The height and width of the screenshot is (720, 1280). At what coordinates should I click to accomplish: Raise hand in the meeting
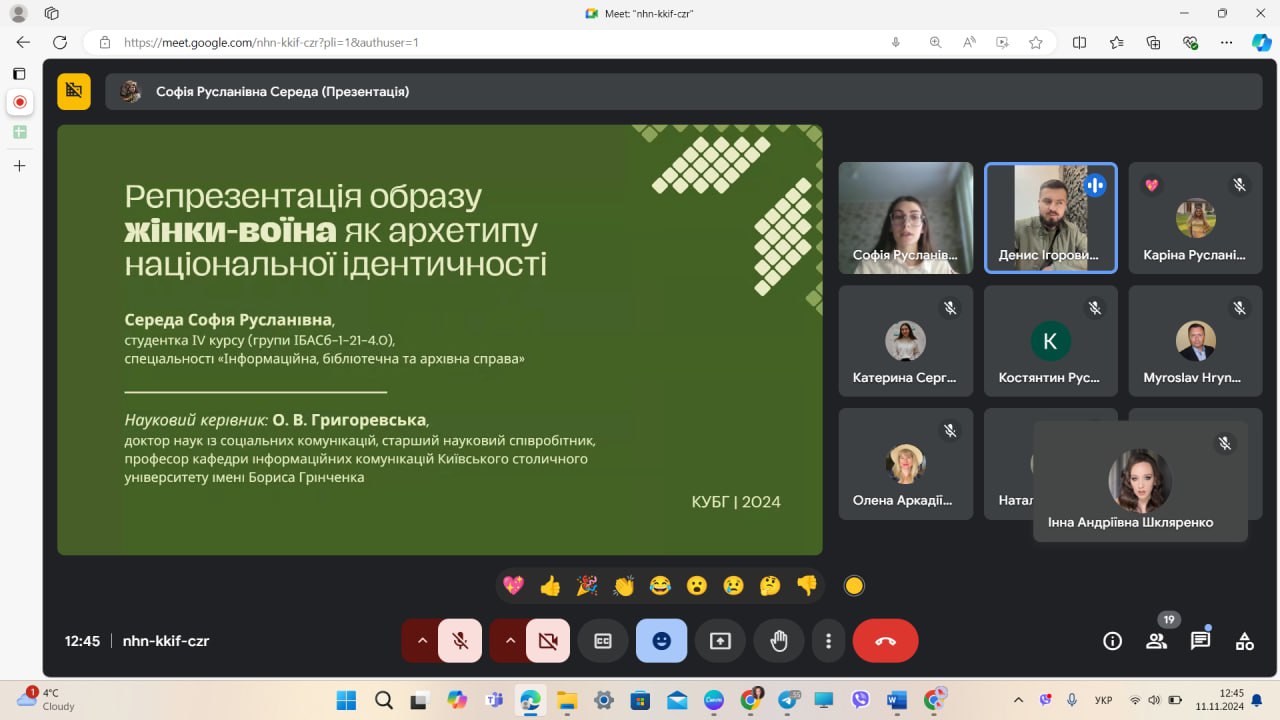pyautogui.click(x=779, y=641)
